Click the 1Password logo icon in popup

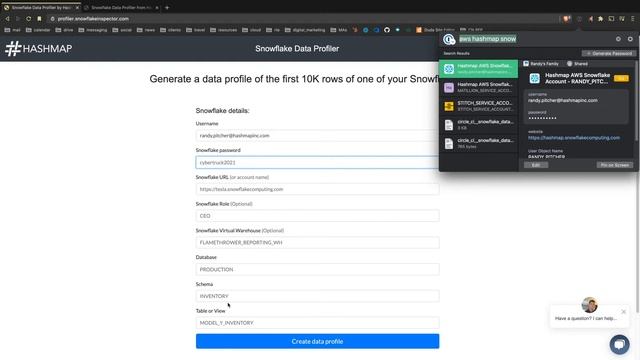click(449, 39)
